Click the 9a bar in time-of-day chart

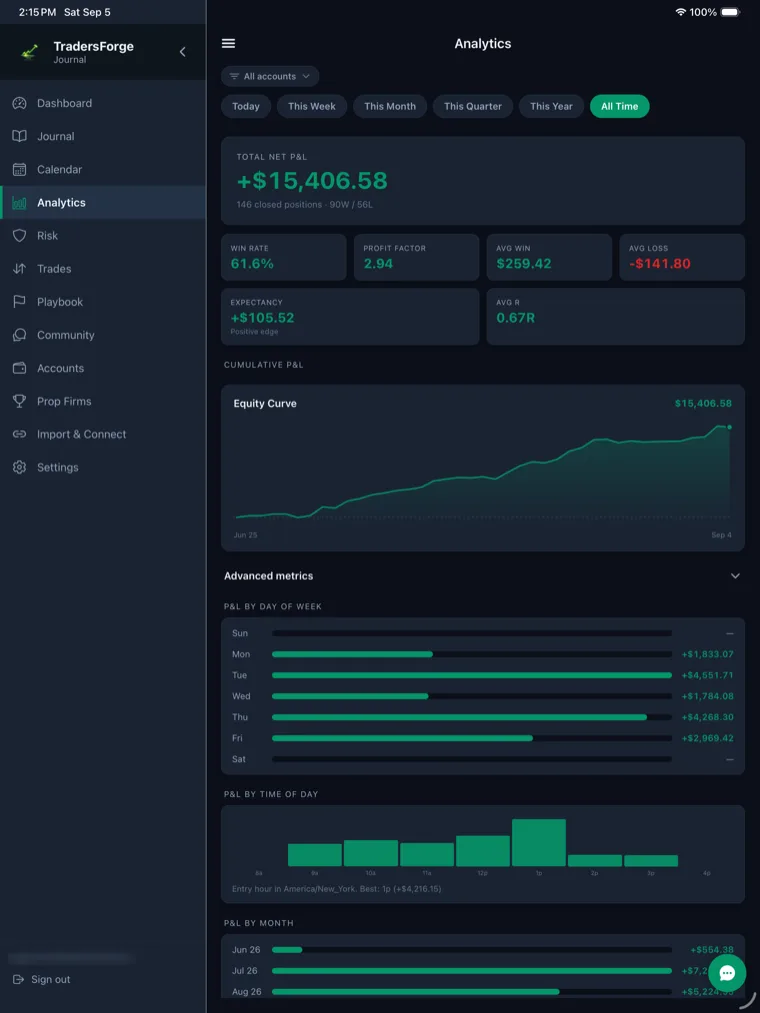[x=315, y=855]
